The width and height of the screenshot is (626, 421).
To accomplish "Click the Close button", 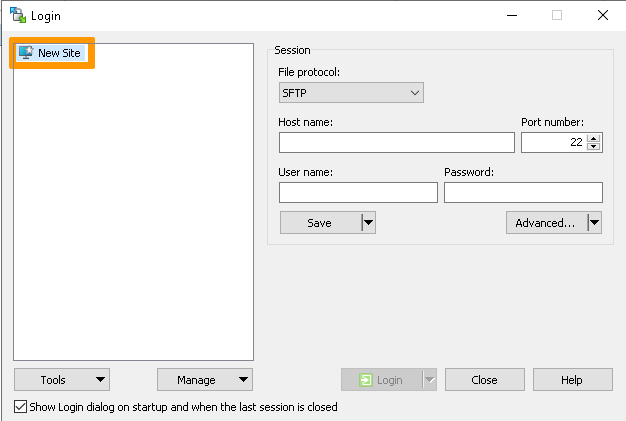I will pos(485,379).
